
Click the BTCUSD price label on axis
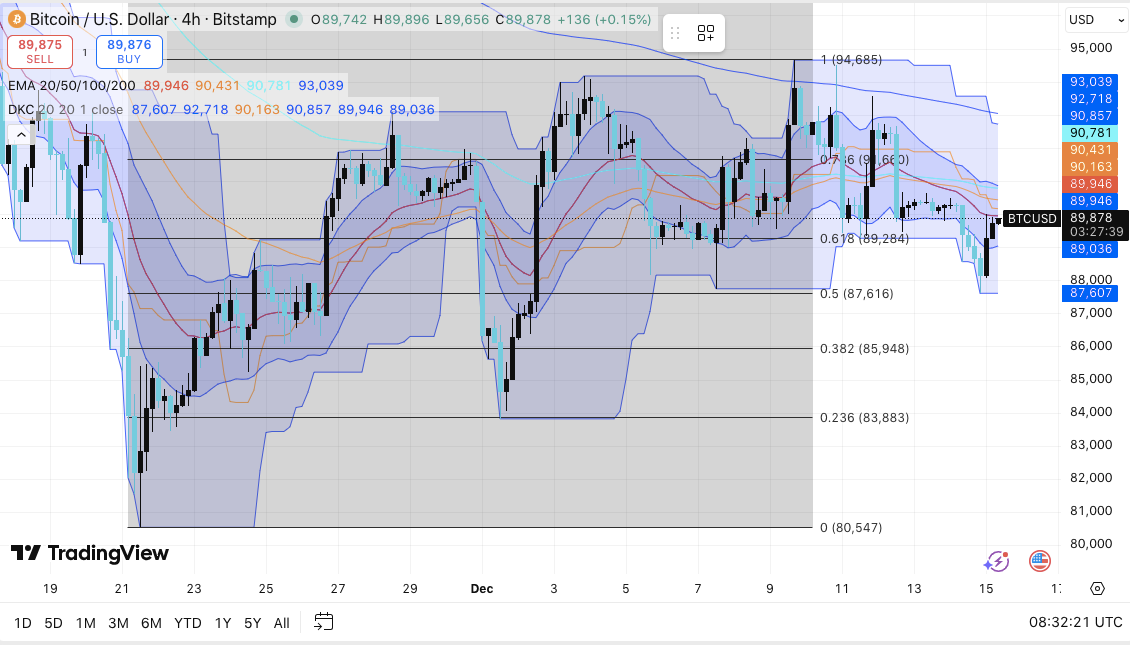click(x=1031, y=218)
